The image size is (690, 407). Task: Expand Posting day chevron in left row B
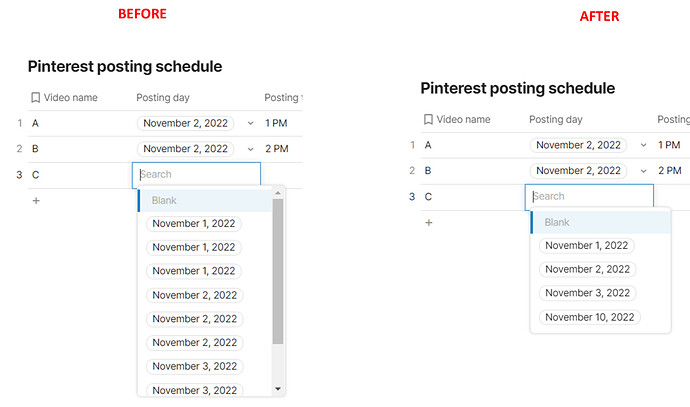point(251,149)
